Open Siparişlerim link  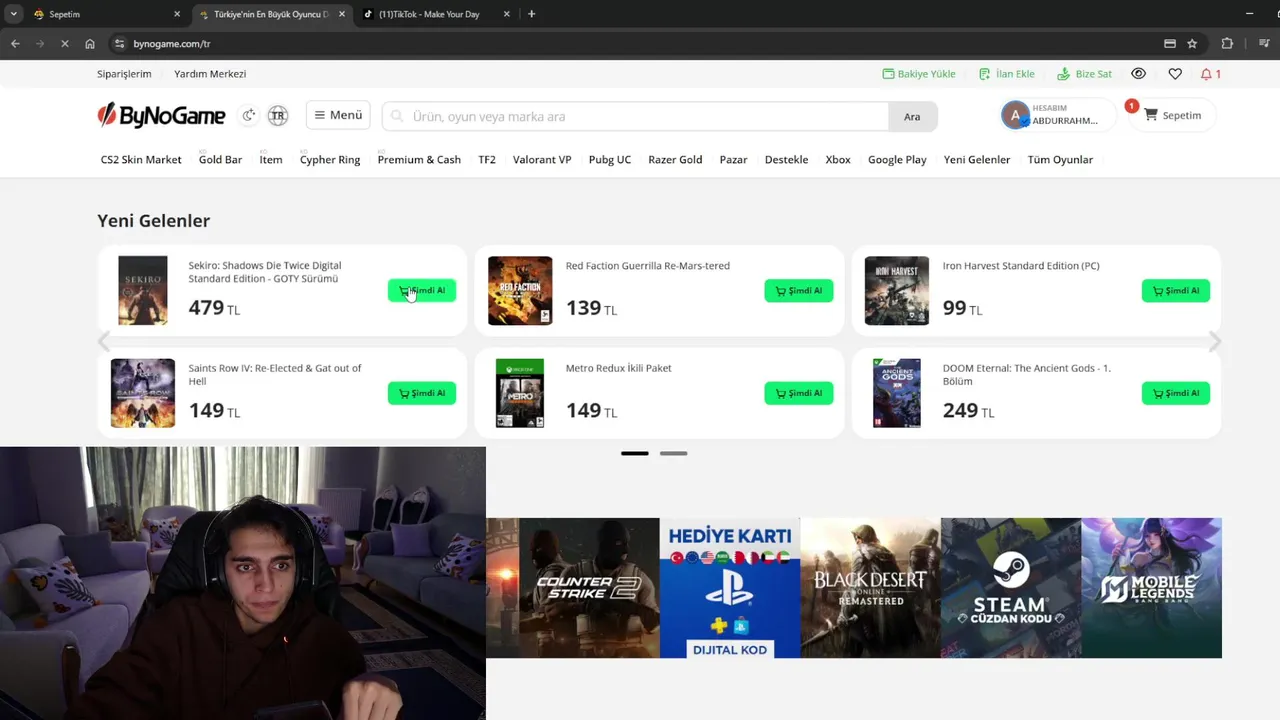click(x=124, y=74)
